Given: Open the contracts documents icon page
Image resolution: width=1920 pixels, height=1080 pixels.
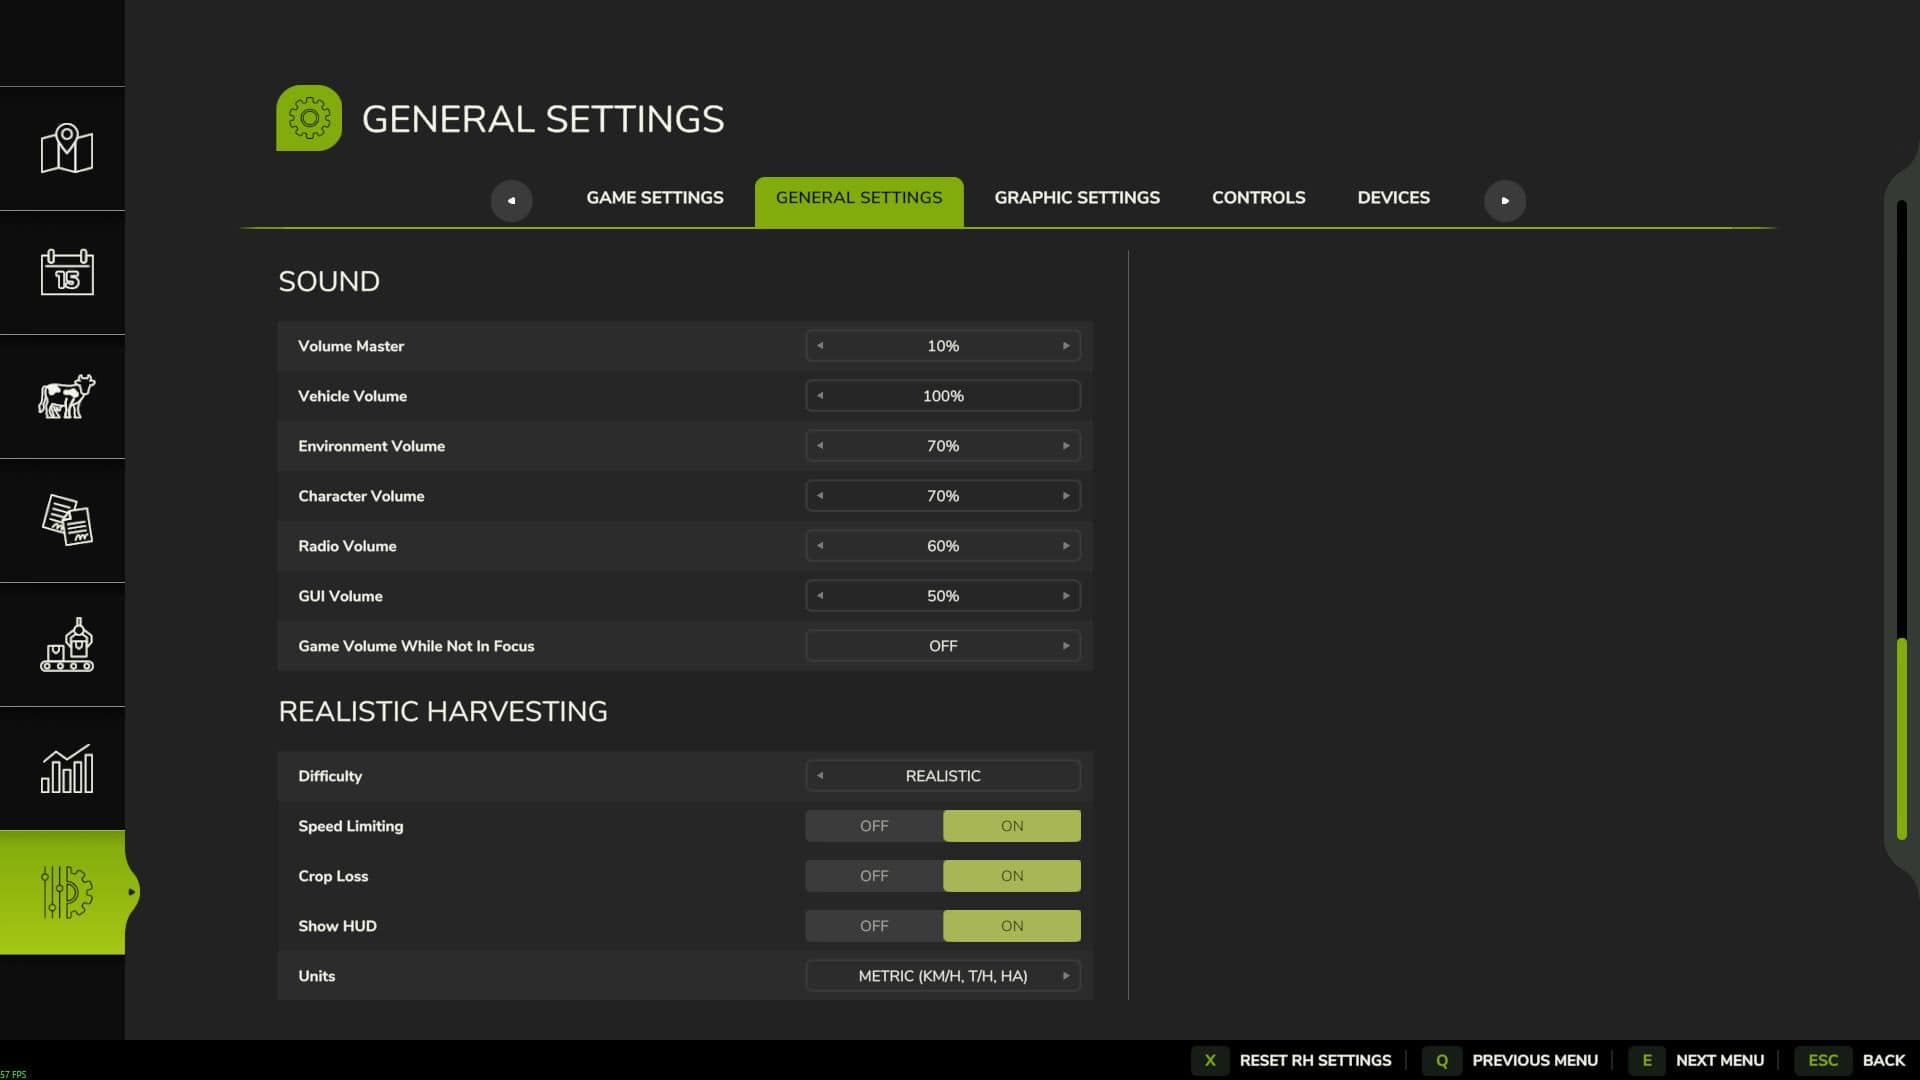Looking at the screenshot, I should pyautogui.click(x=66, y=520).
